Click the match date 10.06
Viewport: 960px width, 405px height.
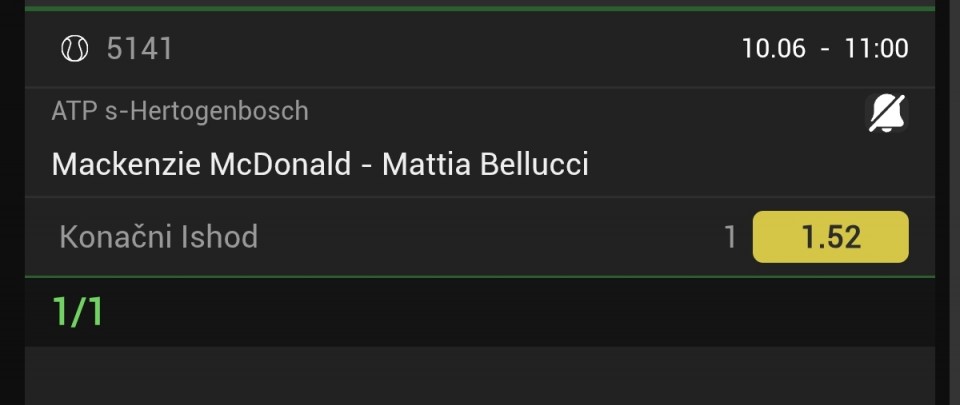[774, 48]
